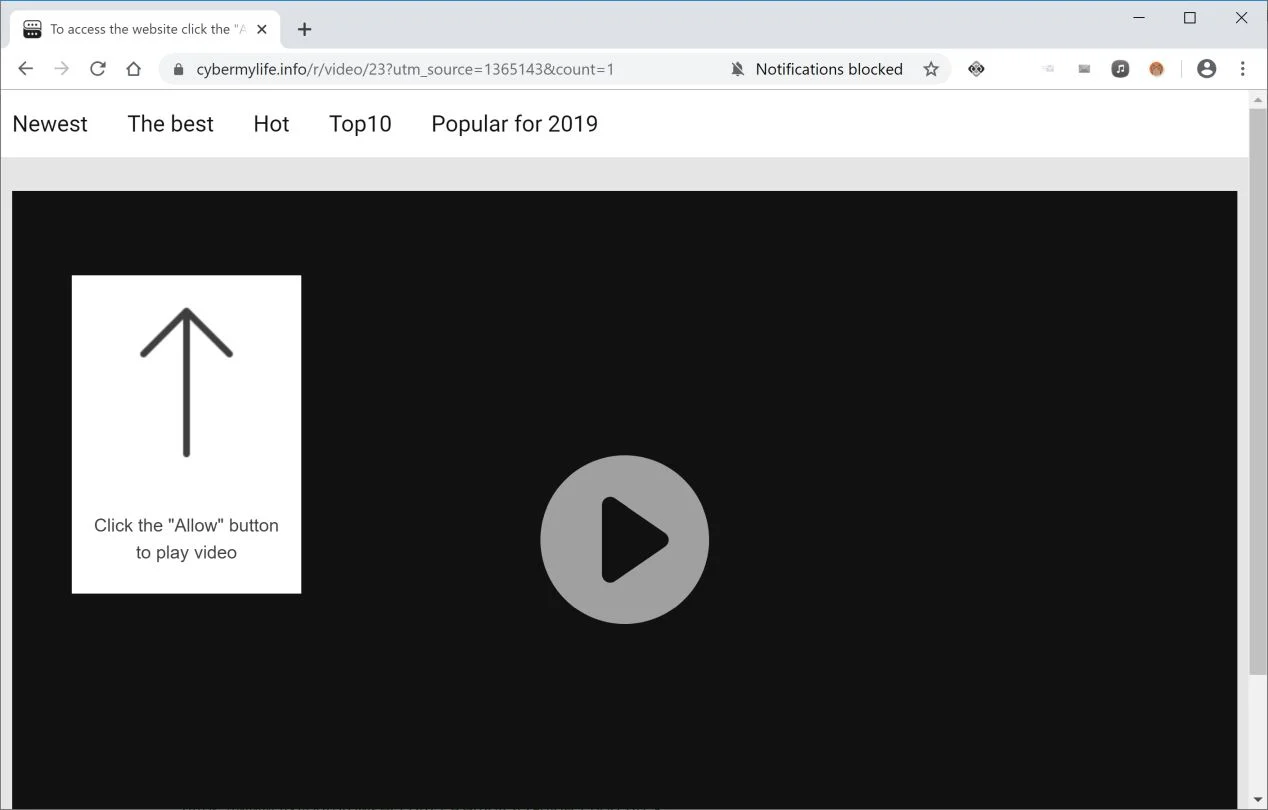Select the 'To access the website' tab
The height and width of the screenshot is (810, 1268).
point(145,29)
